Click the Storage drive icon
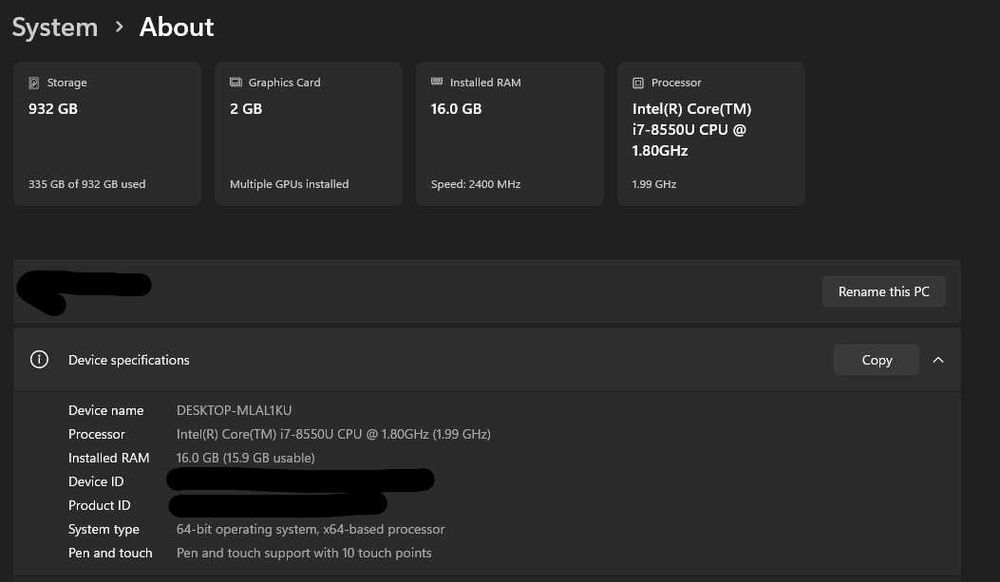The height and width of the screenshot is (582, 1000). coord(34,83)
